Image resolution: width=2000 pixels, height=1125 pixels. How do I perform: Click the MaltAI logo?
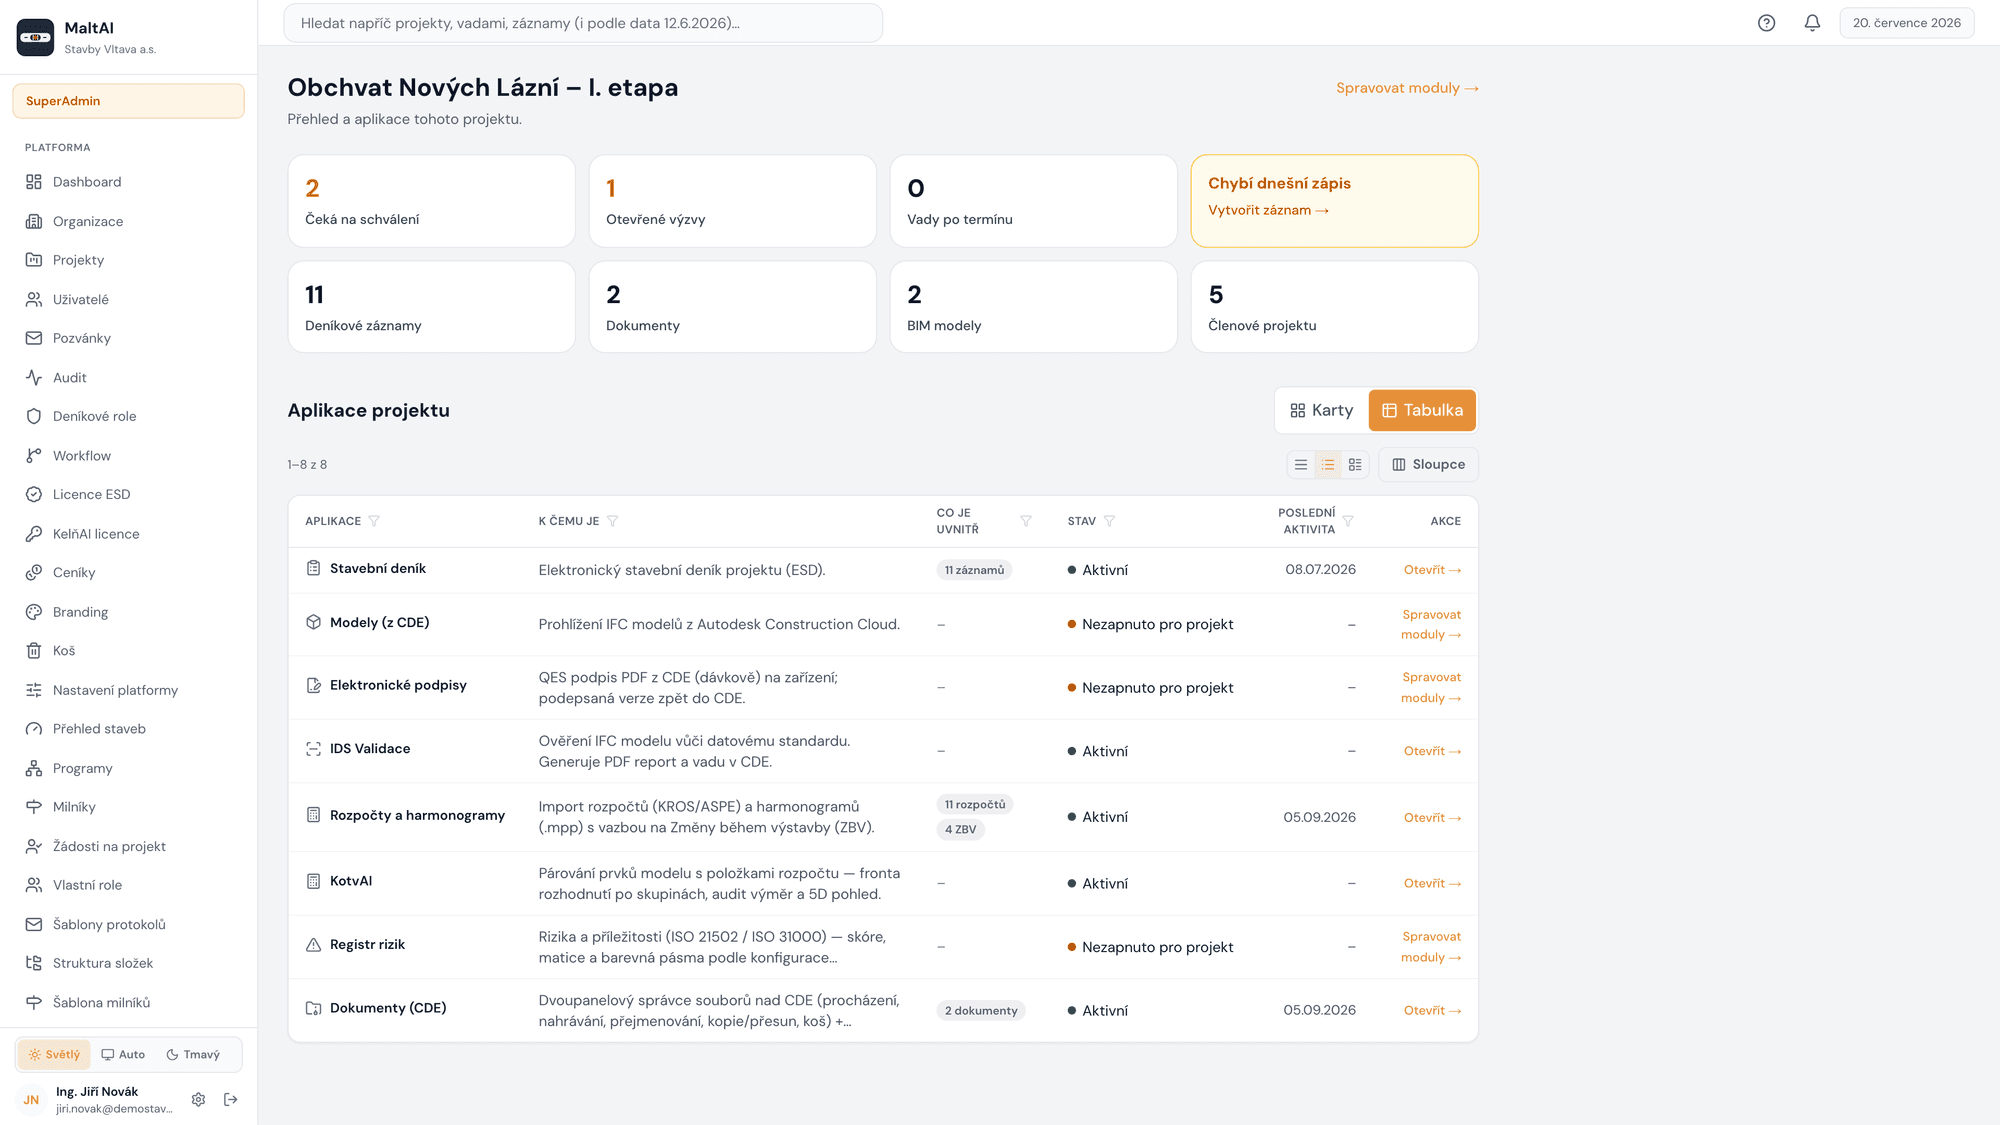click(36, 38)
